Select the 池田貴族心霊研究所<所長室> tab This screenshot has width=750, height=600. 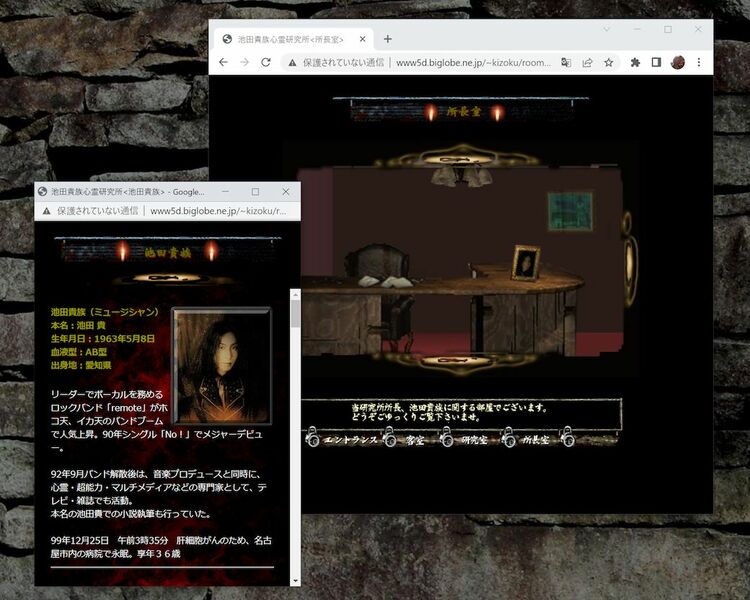tap(294, 39)
